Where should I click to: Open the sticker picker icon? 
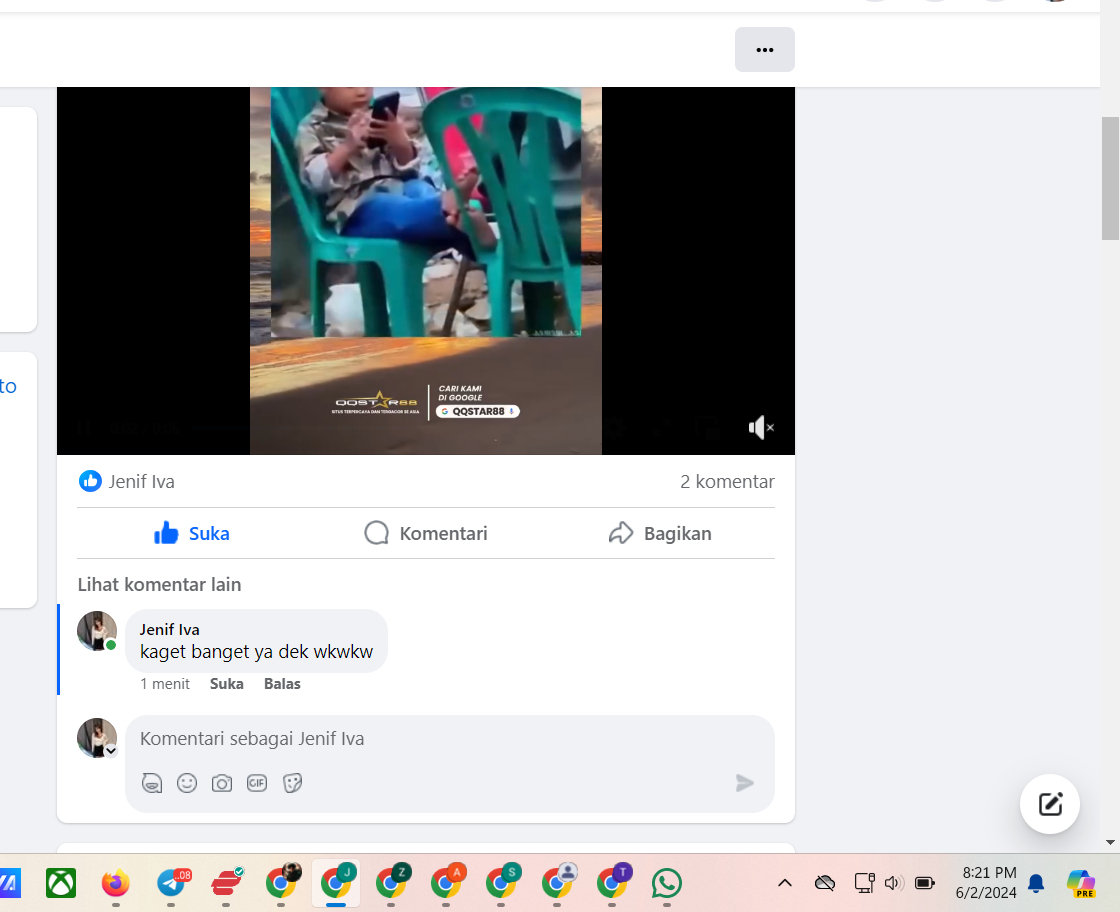292,783
